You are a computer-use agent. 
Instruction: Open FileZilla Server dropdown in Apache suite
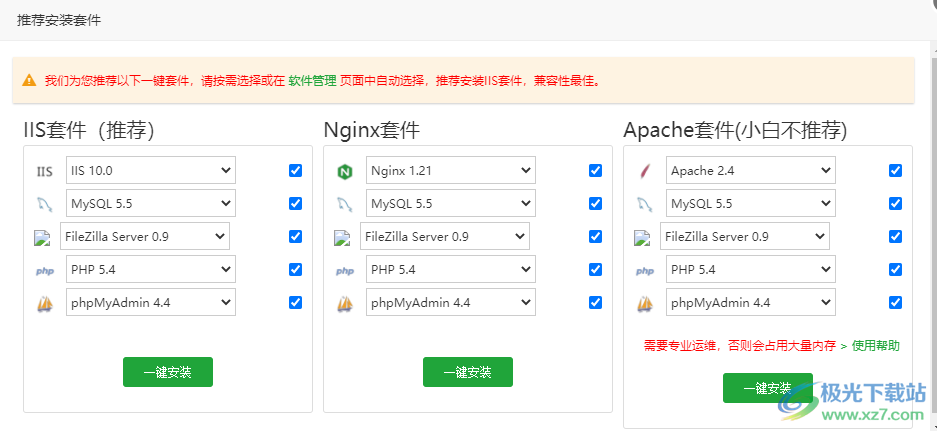point(745,236)
